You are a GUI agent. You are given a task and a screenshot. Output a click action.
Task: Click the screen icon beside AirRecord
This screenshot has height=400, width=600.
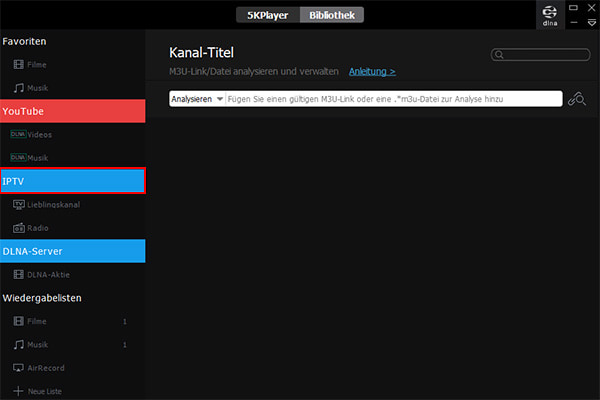point(18,368)
